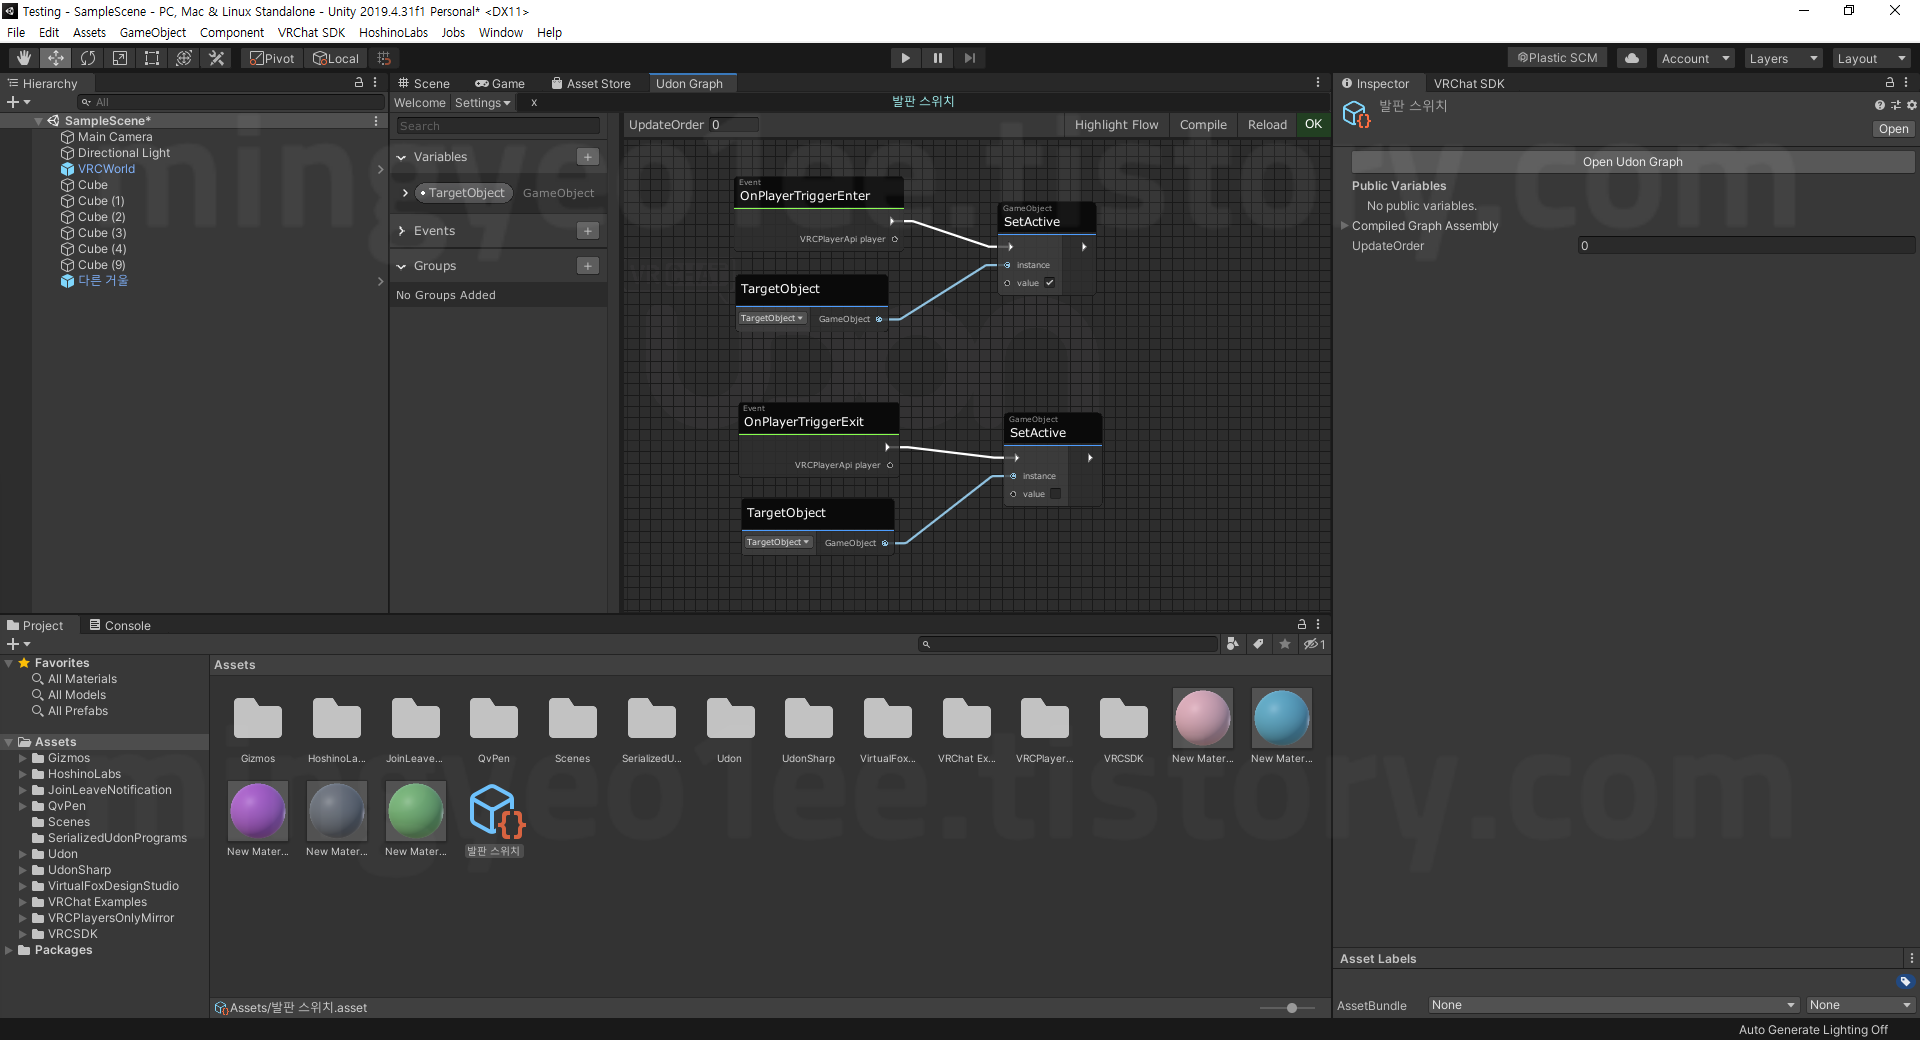Open Udon Graph Settings dropdown
The width and height of the screenshot is (1920, 1040).
coord(482,102)
